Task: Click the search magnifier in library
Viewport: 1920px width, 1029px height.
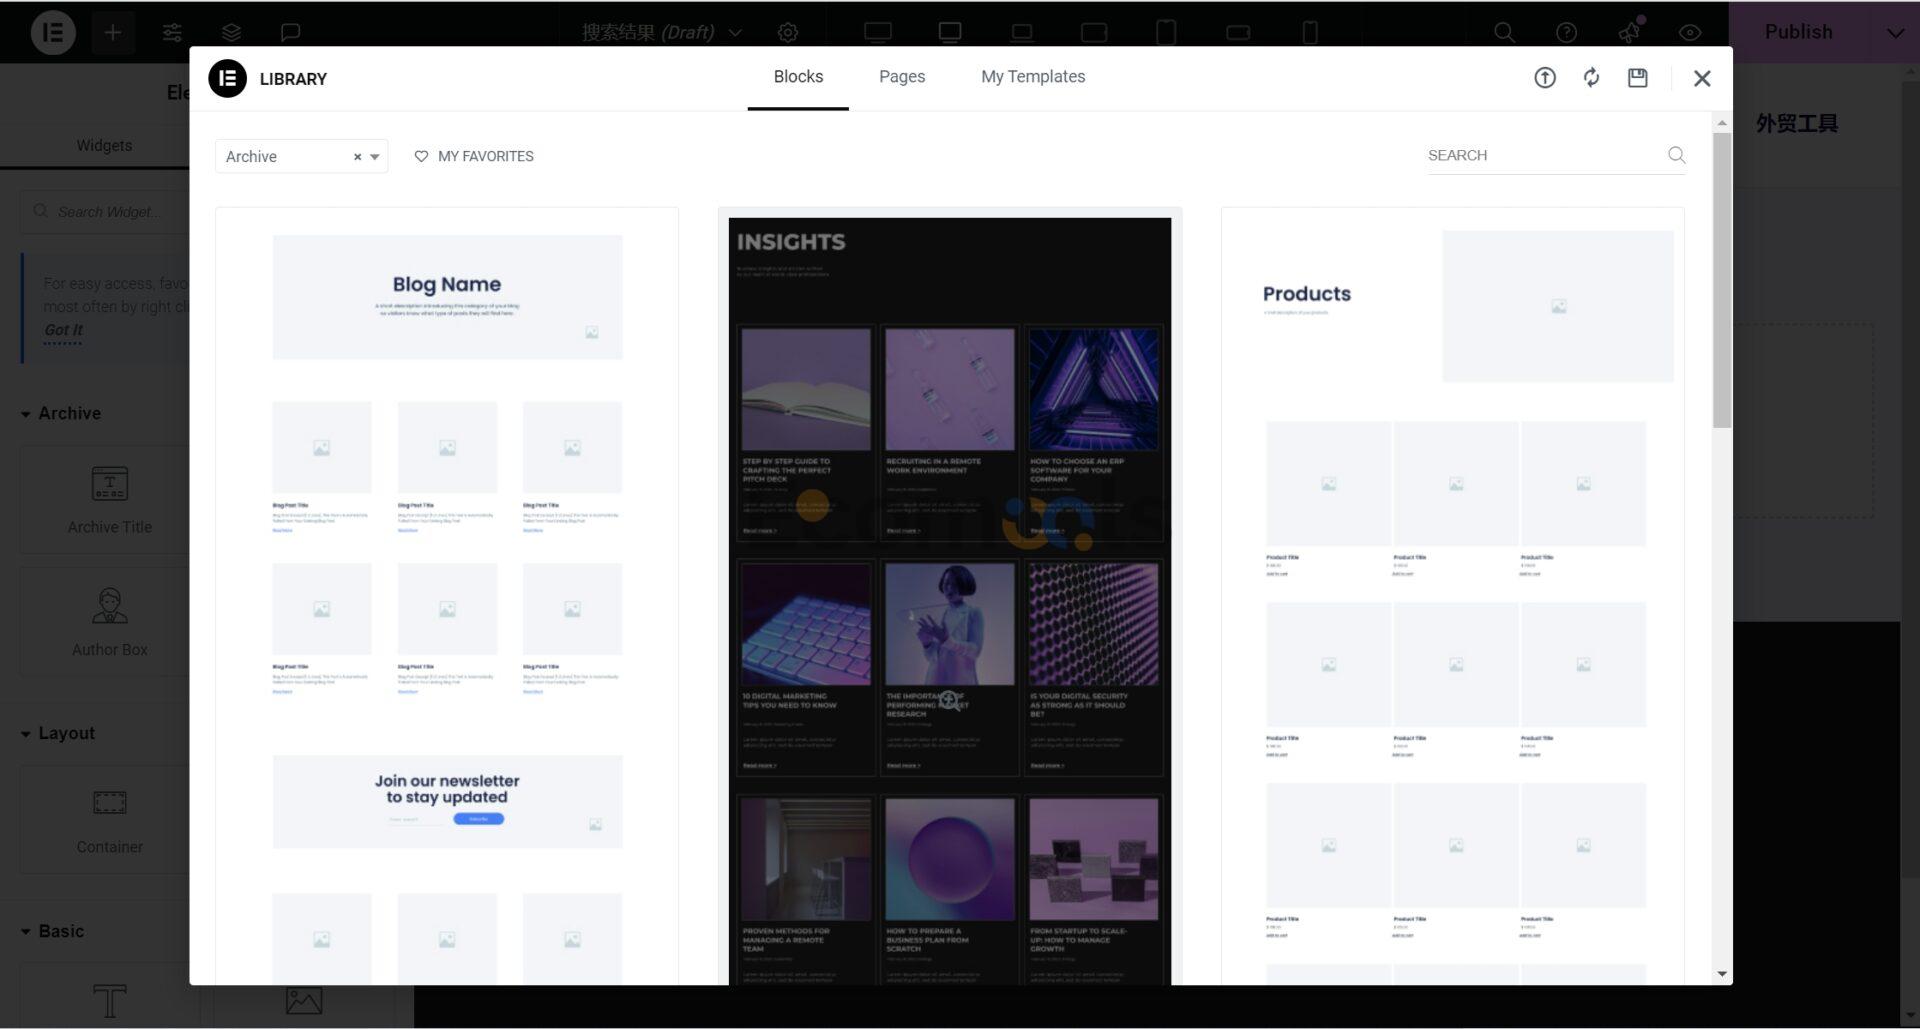Action: click(1676, 155)
